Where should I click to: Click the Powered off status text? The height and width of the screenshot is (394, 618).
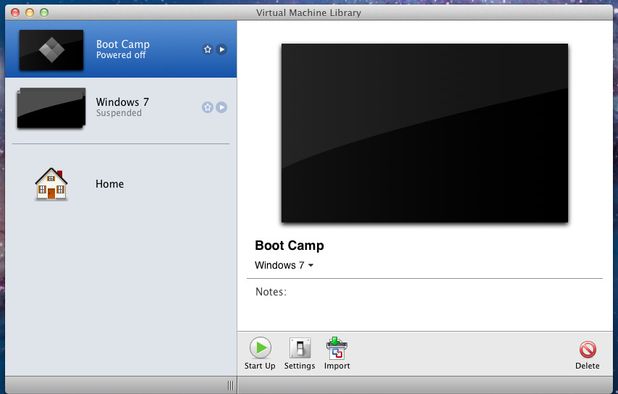121,55
